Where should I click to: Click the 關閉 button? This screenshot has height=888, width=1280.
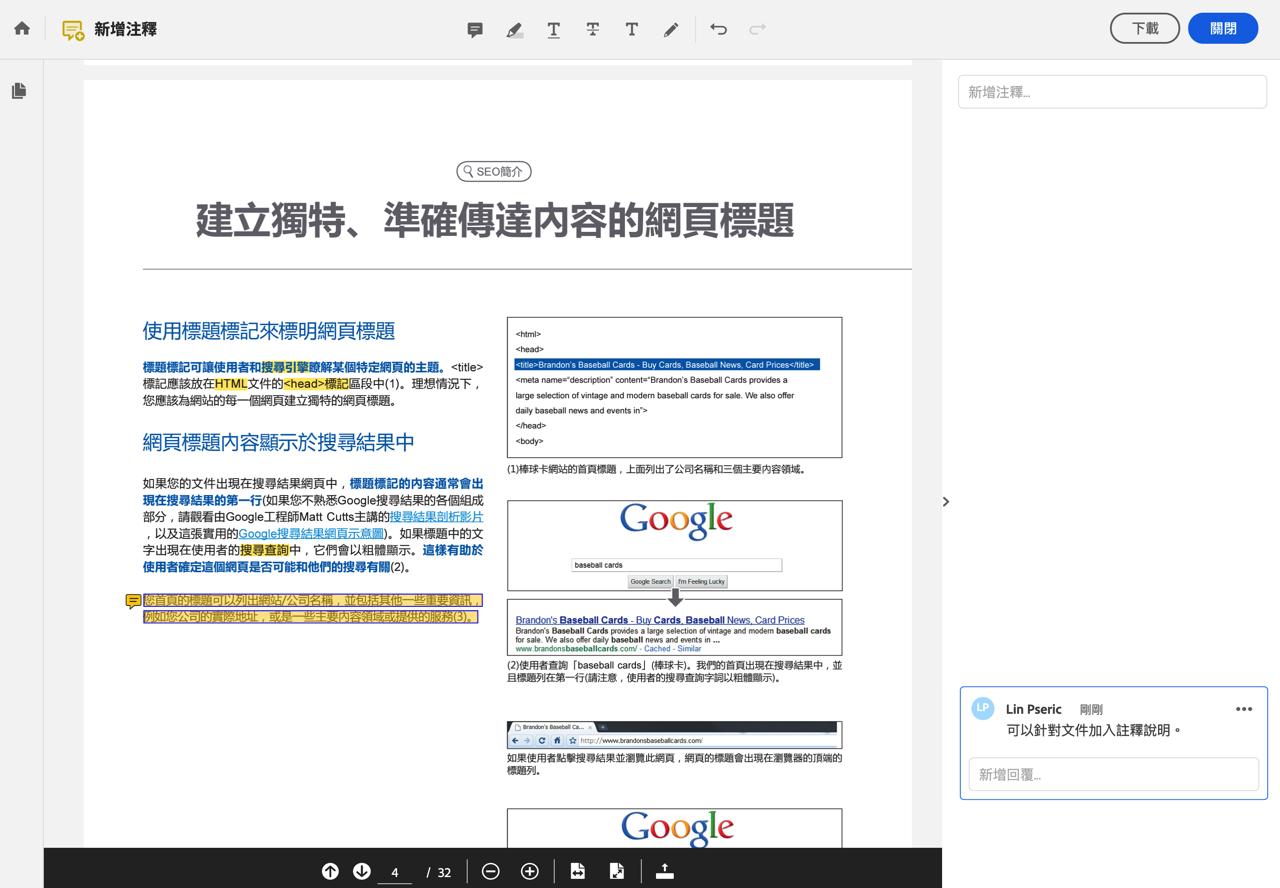1223,29
